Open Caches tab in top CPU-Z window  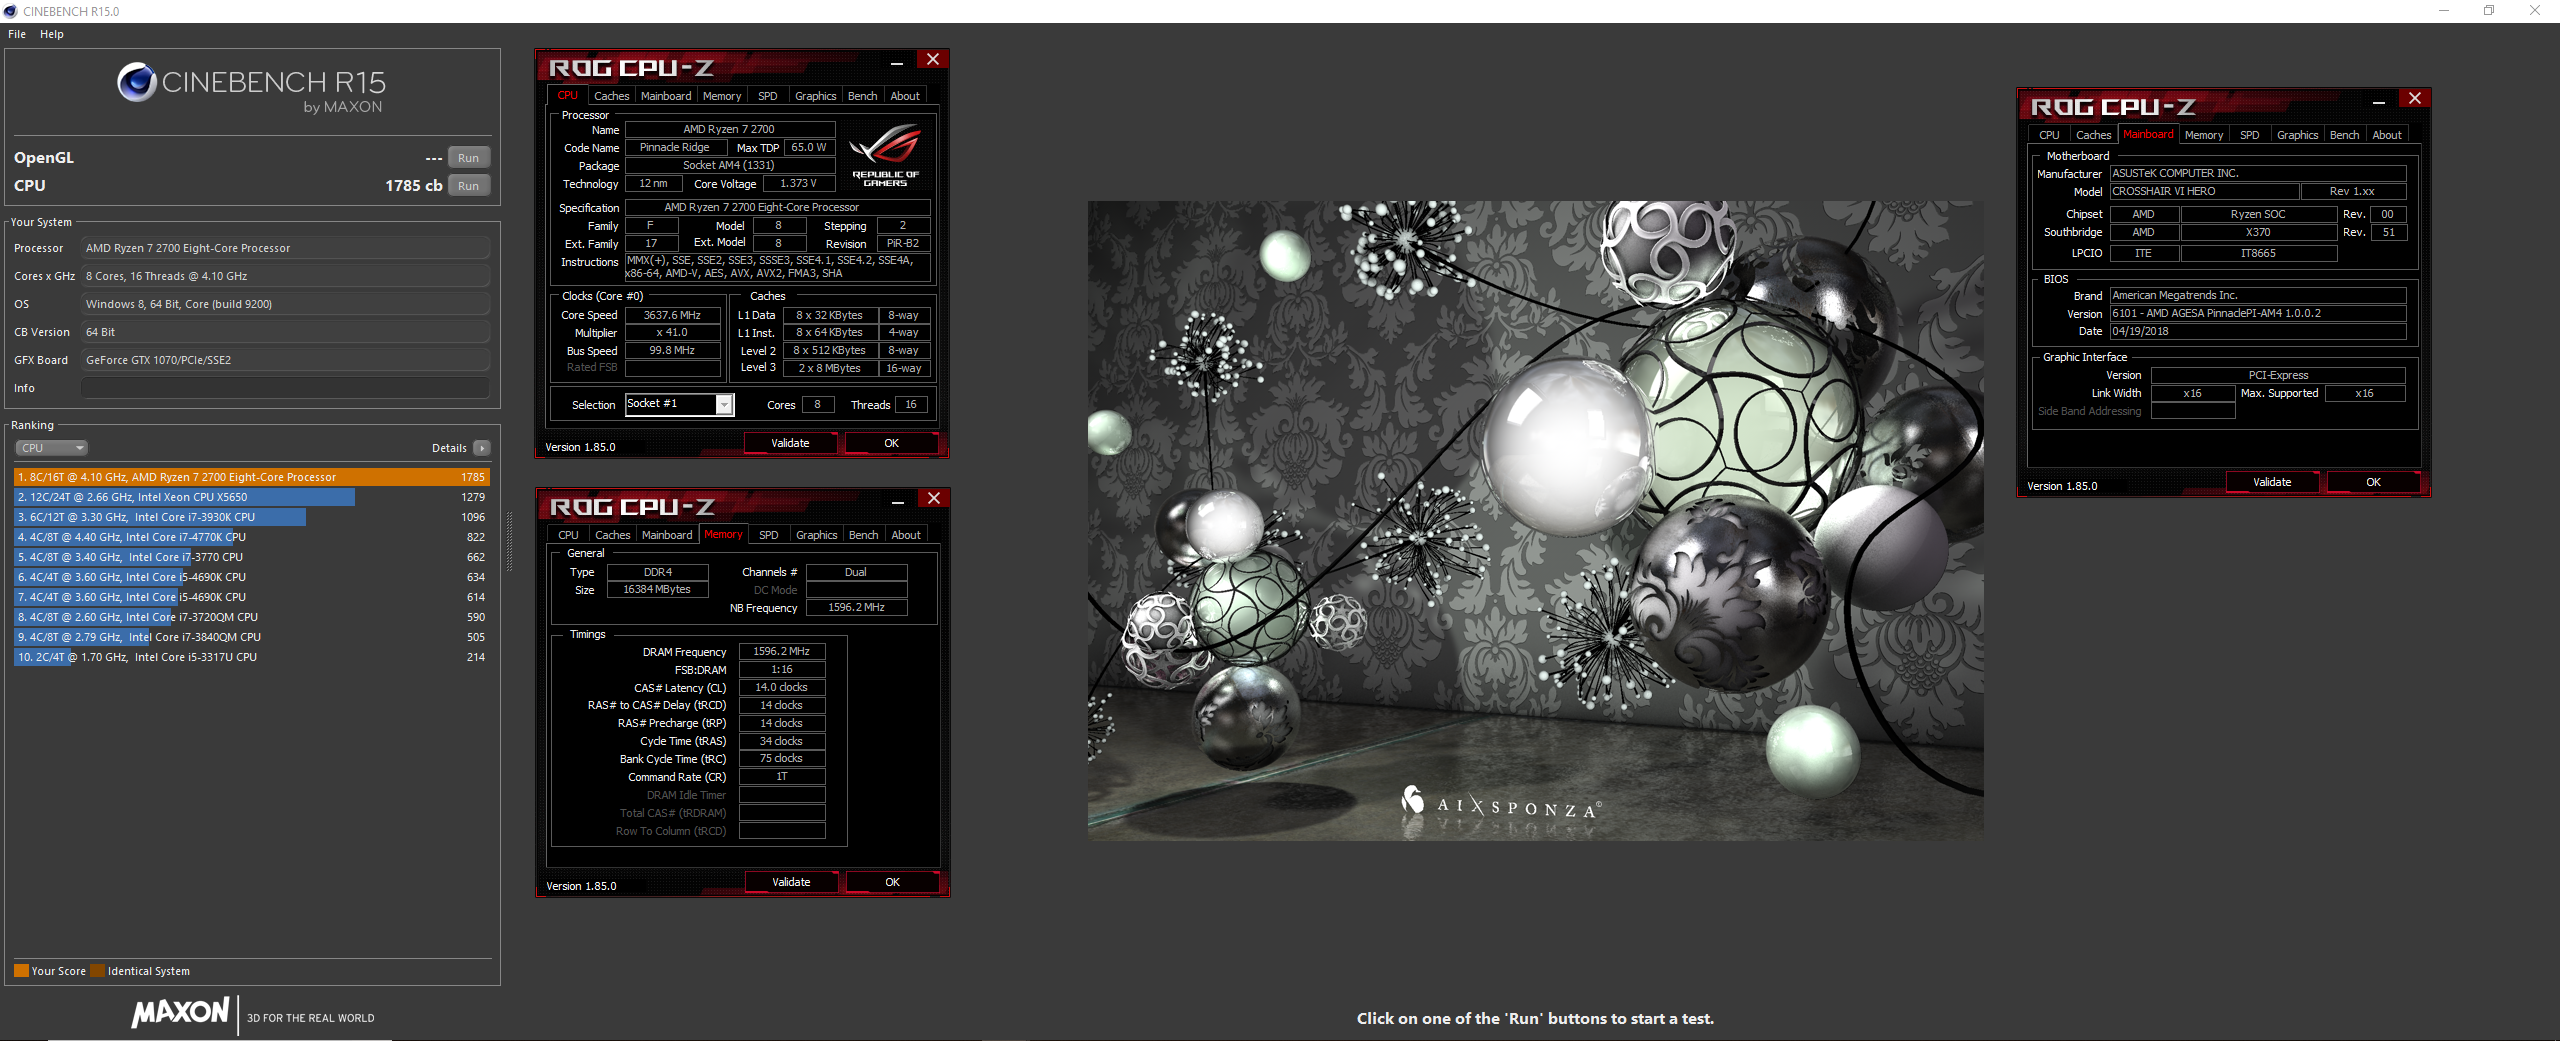point(611,96)
